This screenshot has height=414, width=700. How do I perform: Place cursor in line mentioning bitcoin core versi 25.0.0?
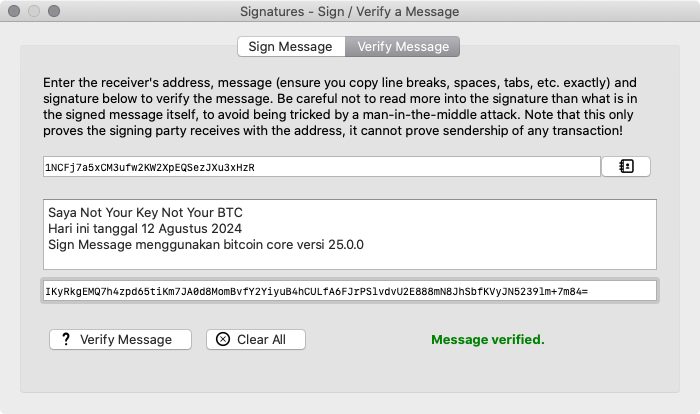pos(206,245)
